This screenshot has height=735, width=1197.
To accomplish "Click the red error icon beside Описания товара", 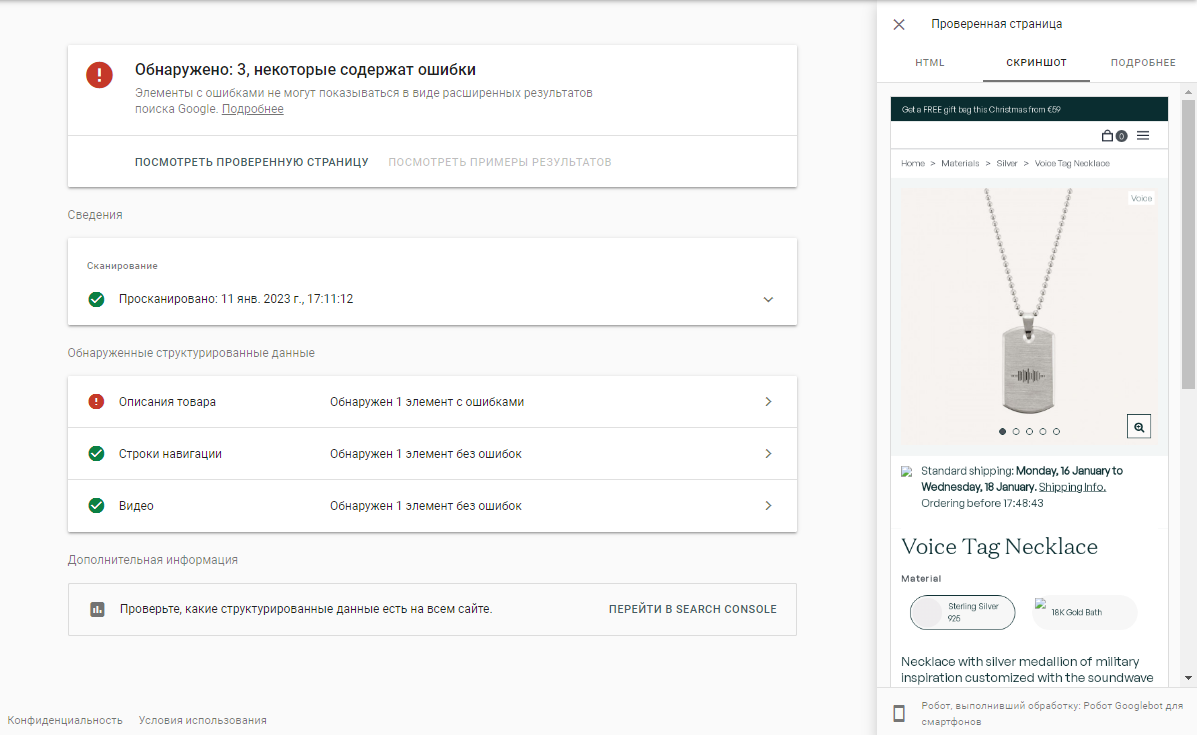I will coord(96,402).
